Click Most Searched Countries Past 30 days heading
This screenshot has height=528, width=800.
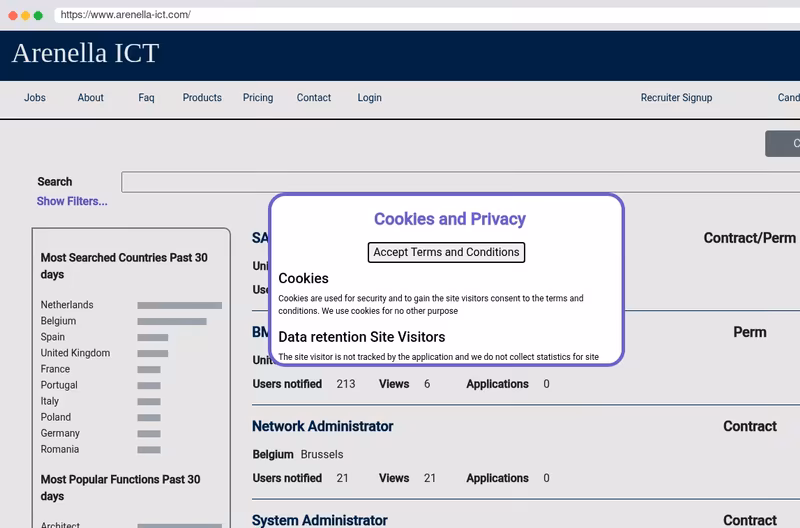point(124,266)
